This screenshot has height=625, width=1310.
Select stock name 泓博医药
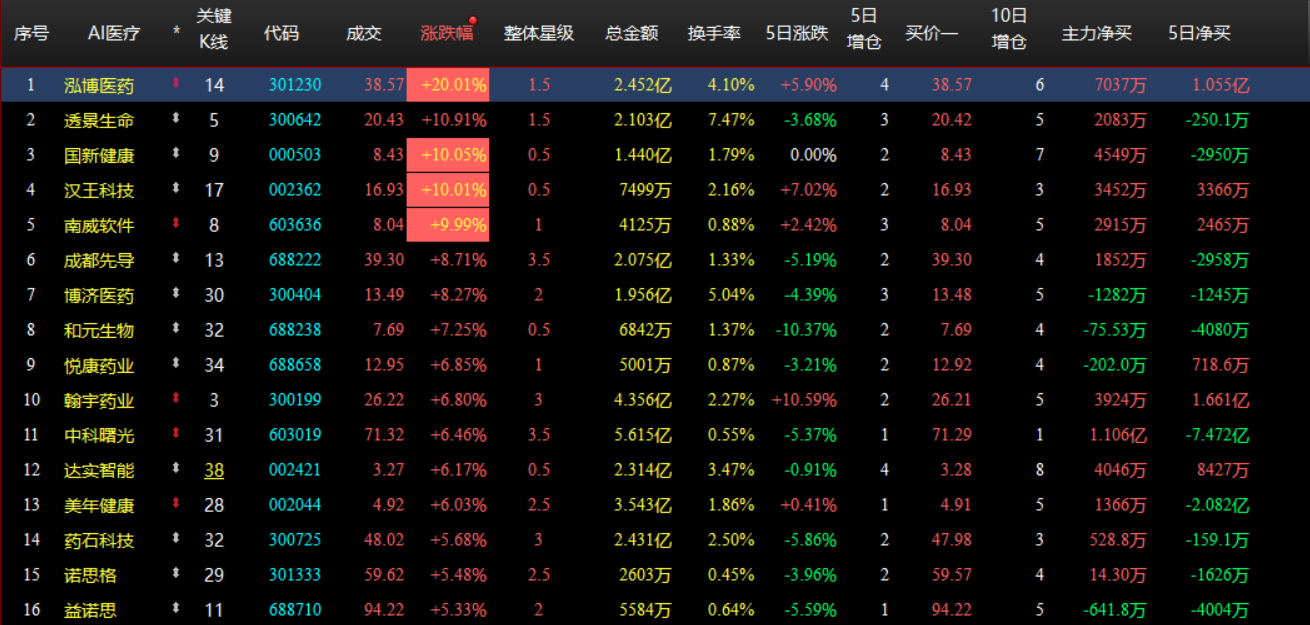click(x=98, y=85)
